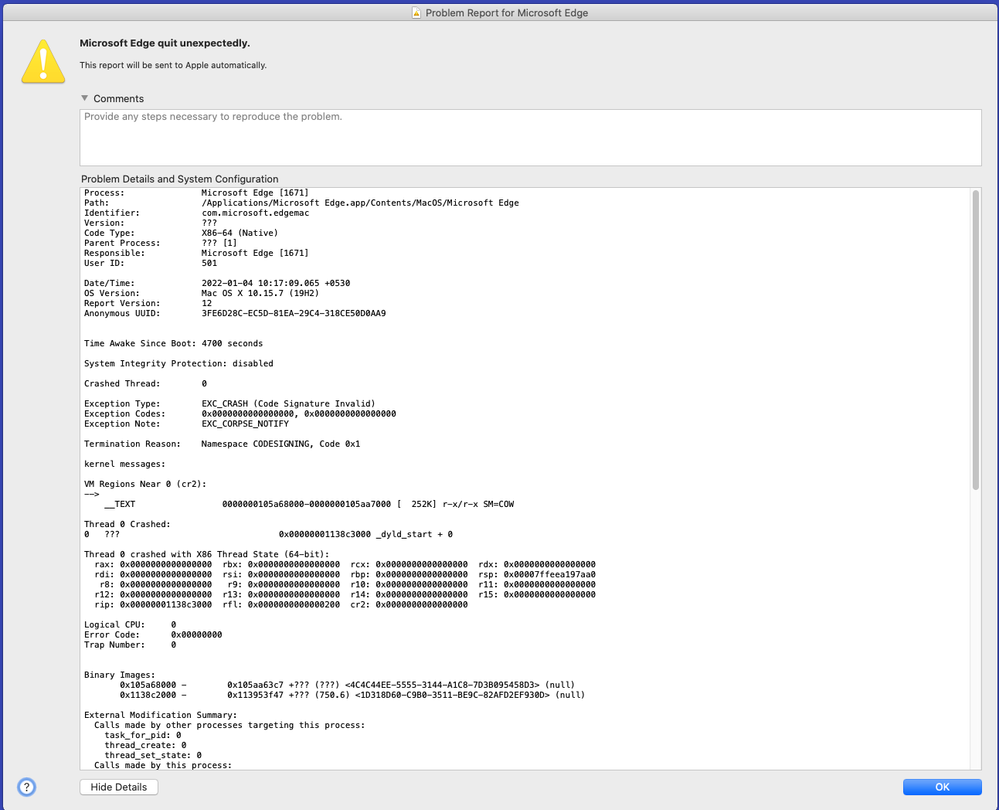Viewport: 999px width, 810px height.
Task: Click the 'Trap Number: 0' line
Action: tap(130, 645)
